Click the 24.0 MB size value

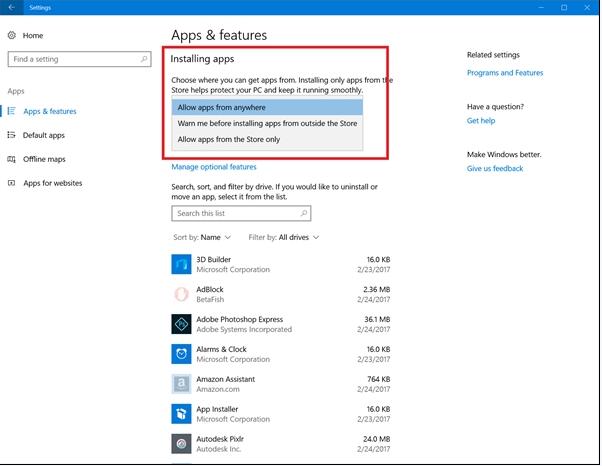click(377, 439)
